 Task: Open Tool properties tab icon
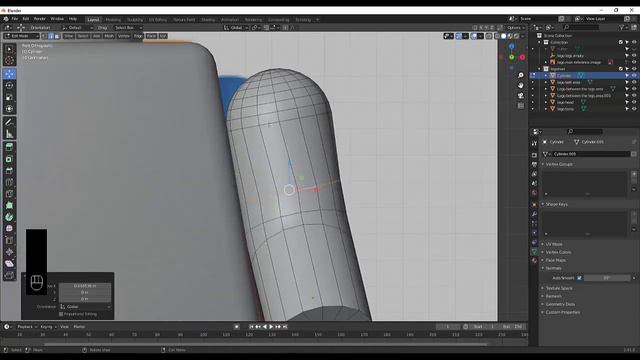point(534,144)
